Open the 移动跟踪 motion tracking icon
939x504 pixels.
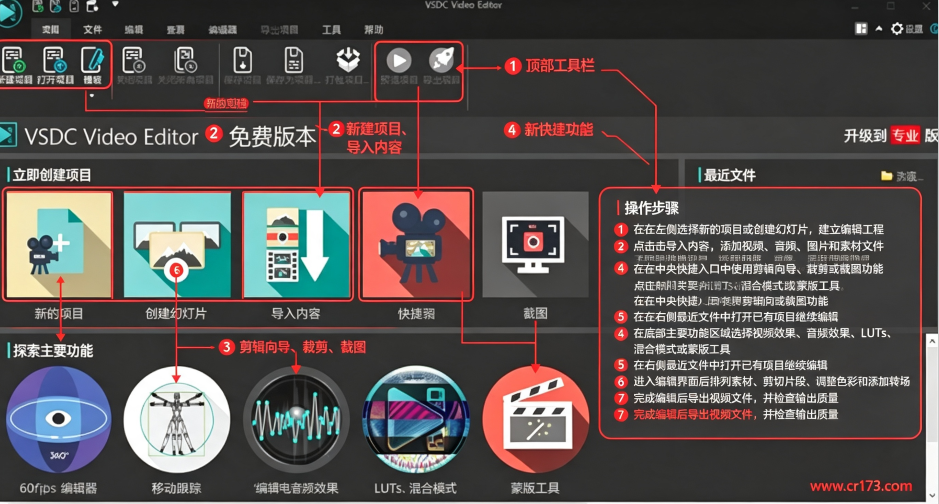(177, 420)
